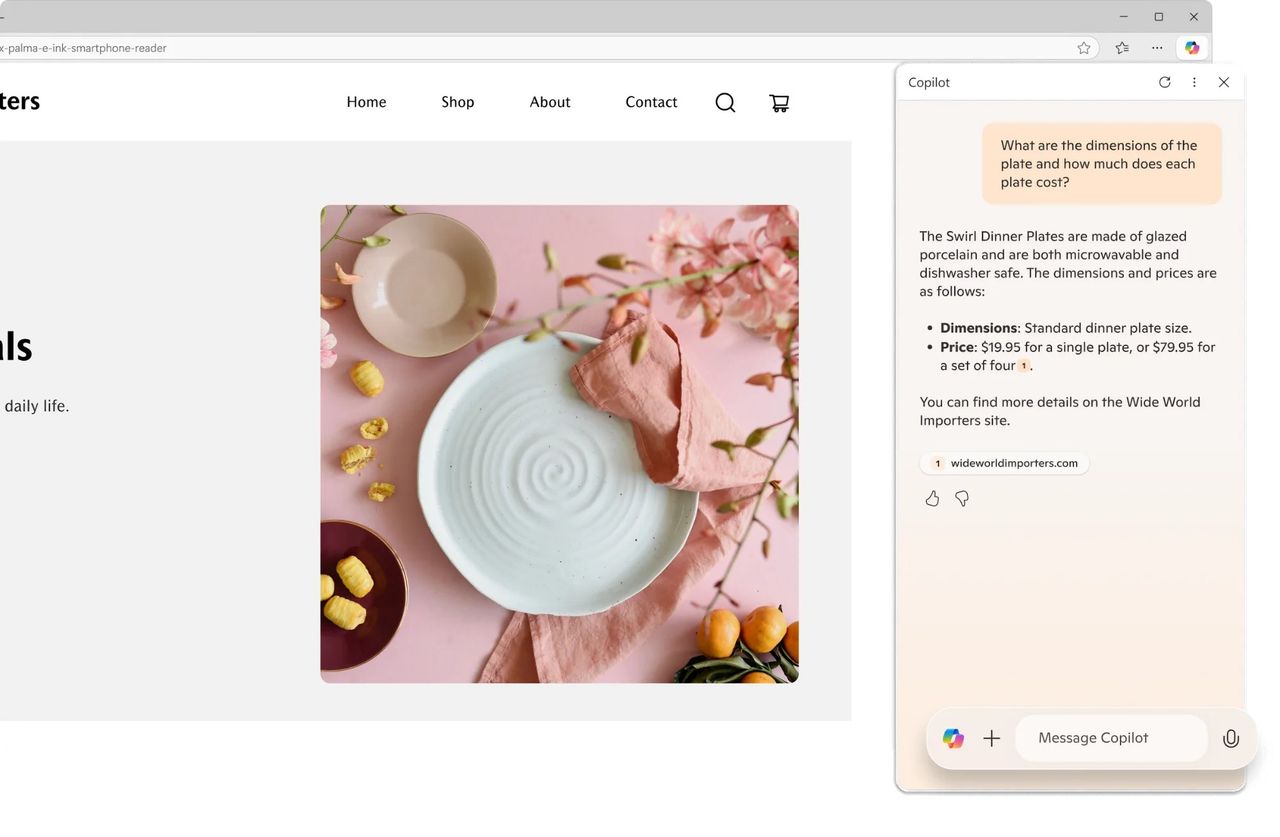Screen dimensions: 1280x837
Task: Click the Copilot logo beside message box
Action: [x=953, y=739]
